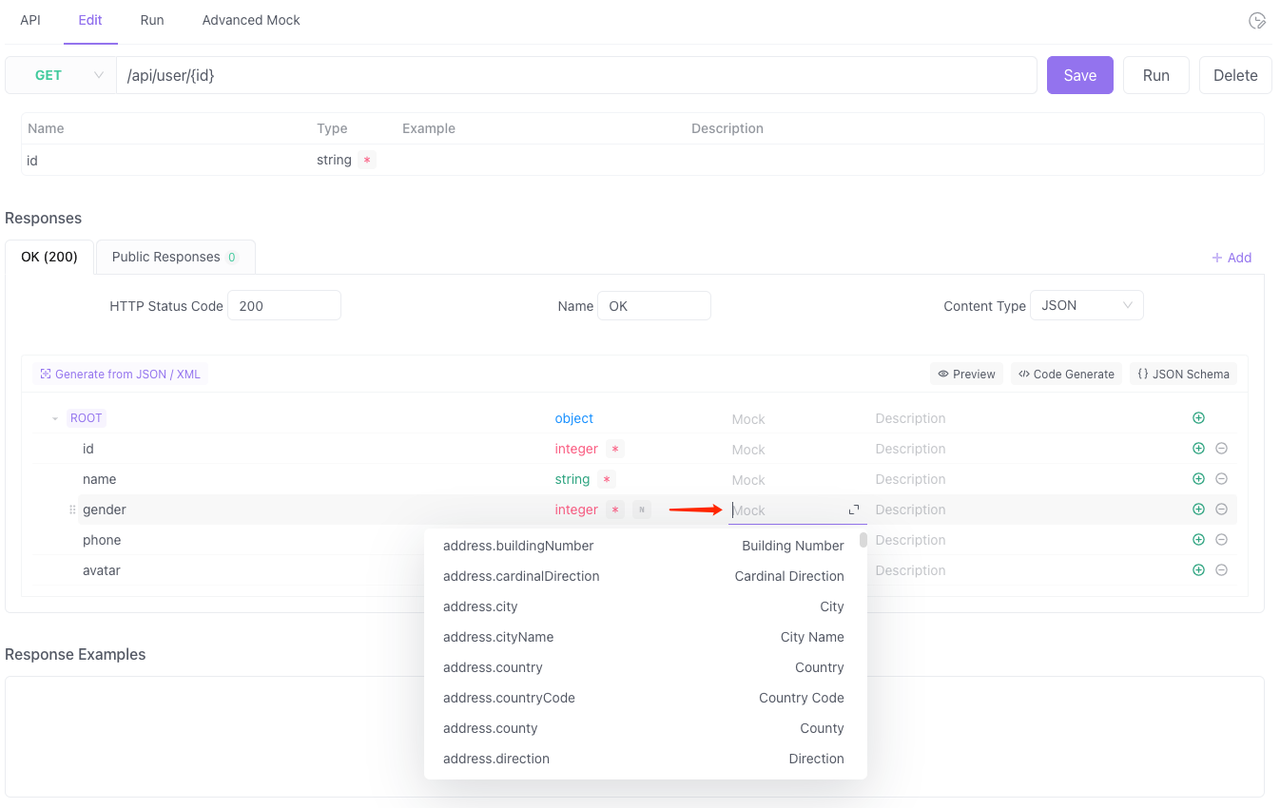The width and height of the screenshot is (1280, 808).
Task: Change the id field's integer type
Action: (576, 449)
